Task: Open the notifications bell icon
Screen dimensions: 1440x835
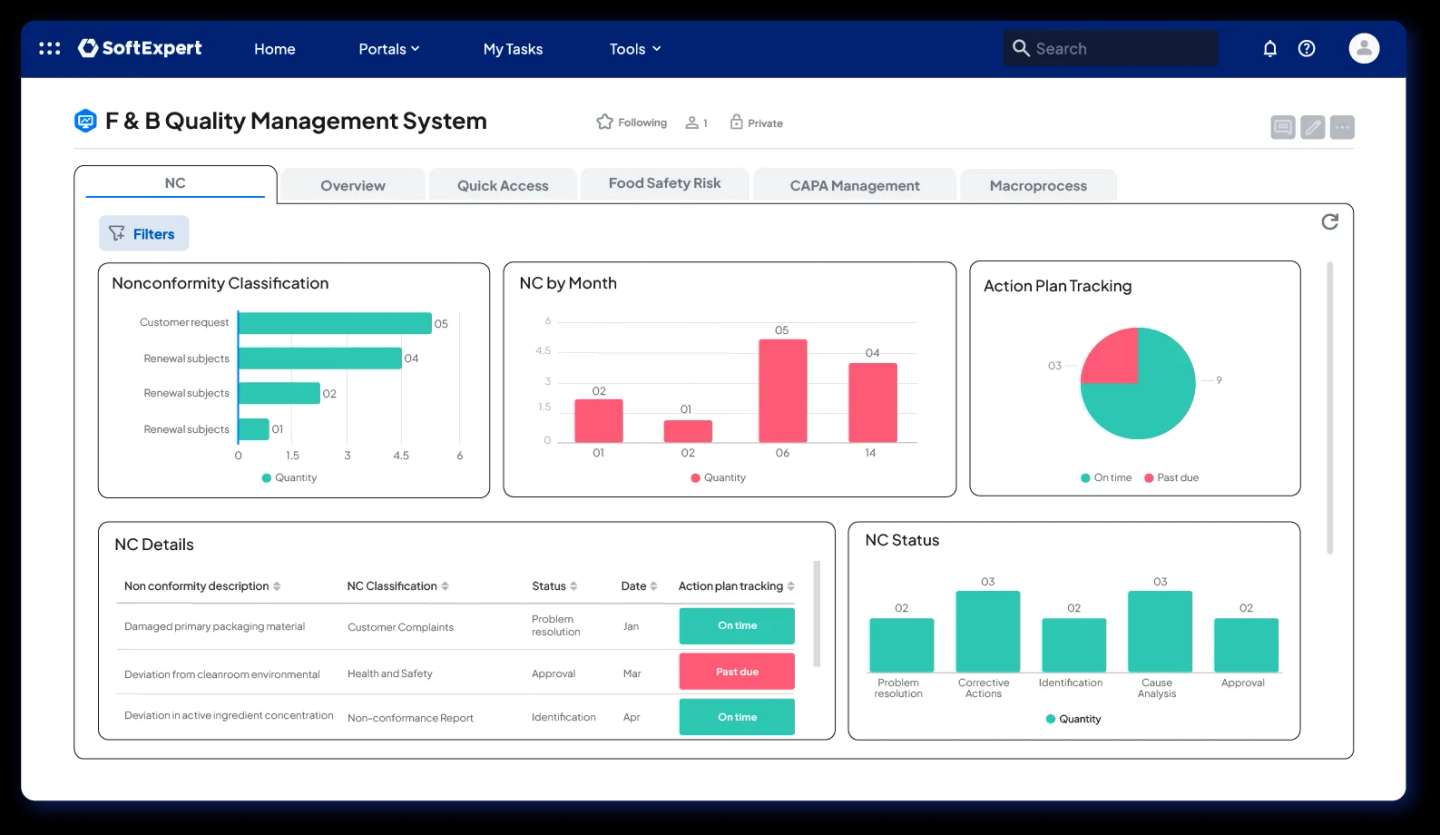Action: click(1269, 48)
